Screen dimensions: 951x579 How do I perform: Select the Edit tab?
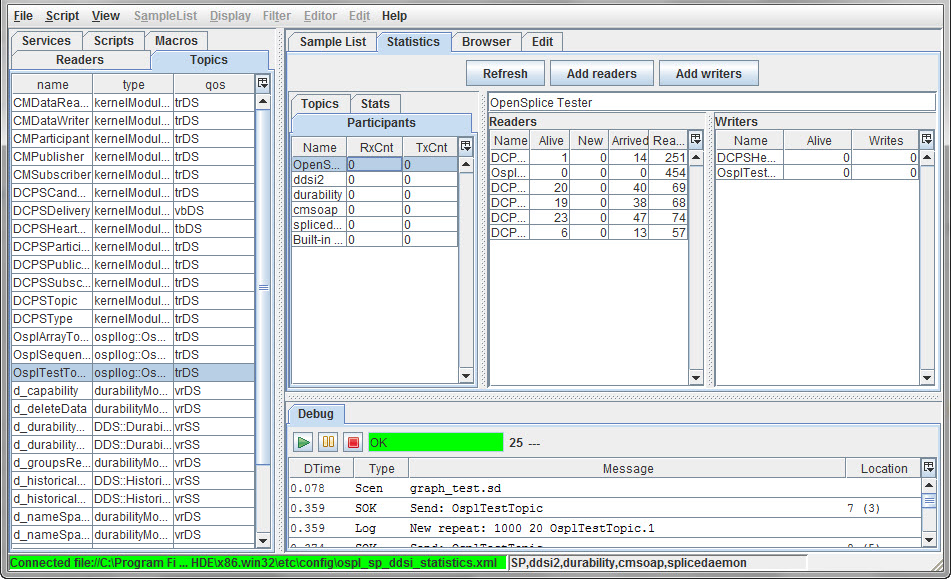point(542,41)
